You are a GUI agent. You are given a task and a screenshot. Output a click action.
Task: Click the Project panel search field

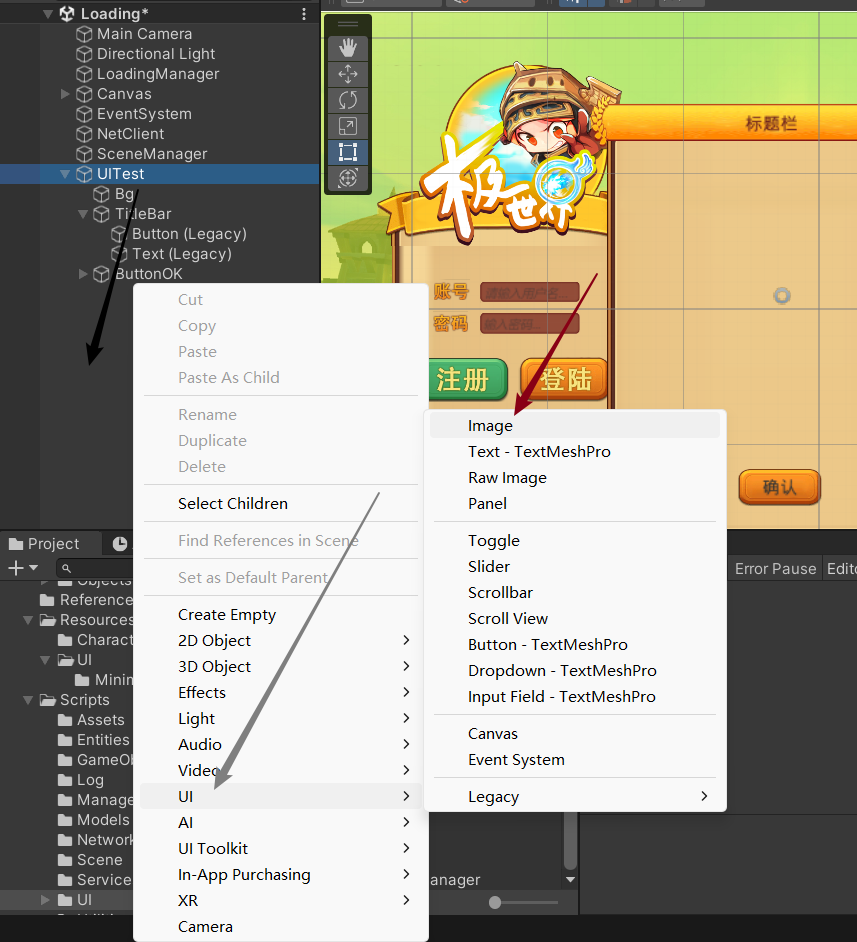95,568
